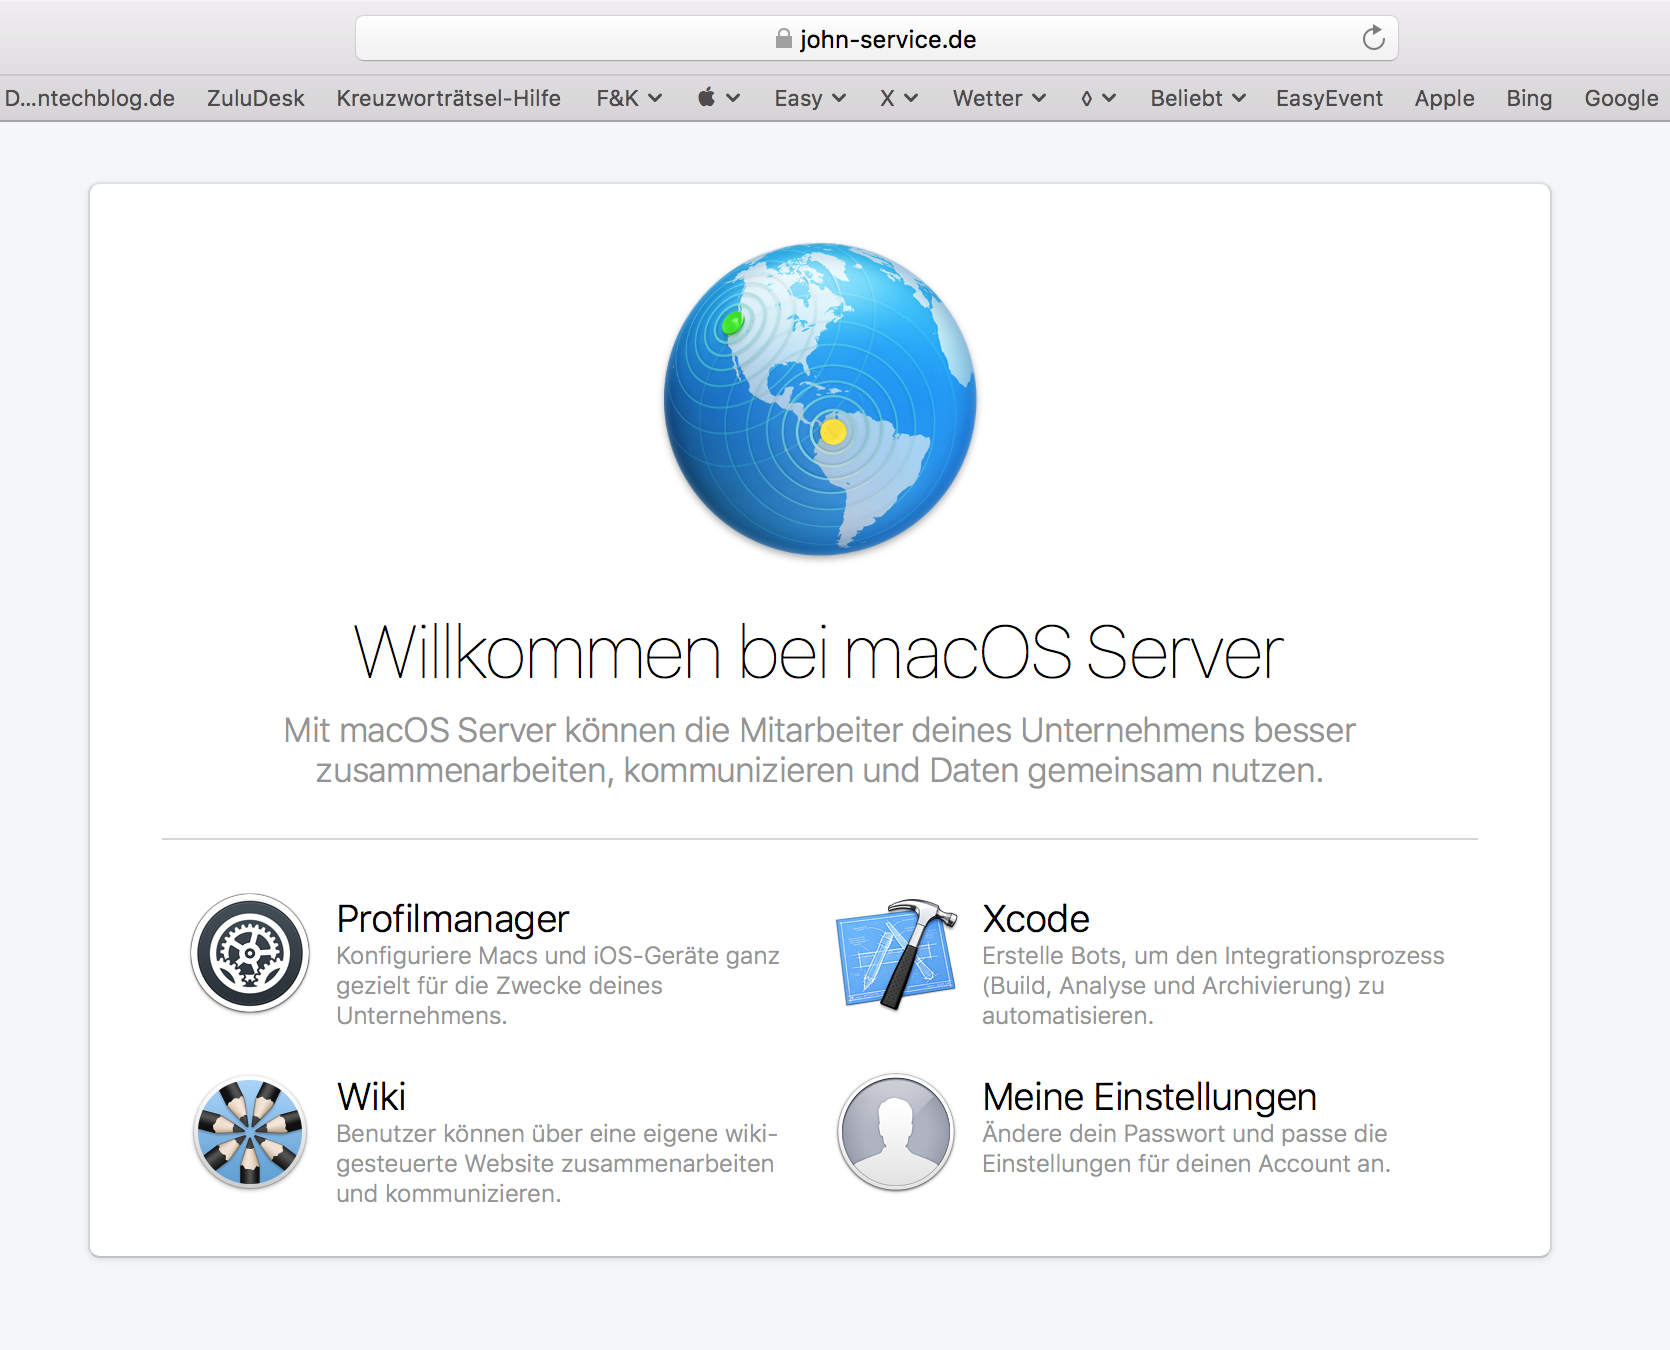The width and height of the screenshot is (1670, 1350).
Task: Expand the Wetter bookmarks folder
Action: pos(999,98)
